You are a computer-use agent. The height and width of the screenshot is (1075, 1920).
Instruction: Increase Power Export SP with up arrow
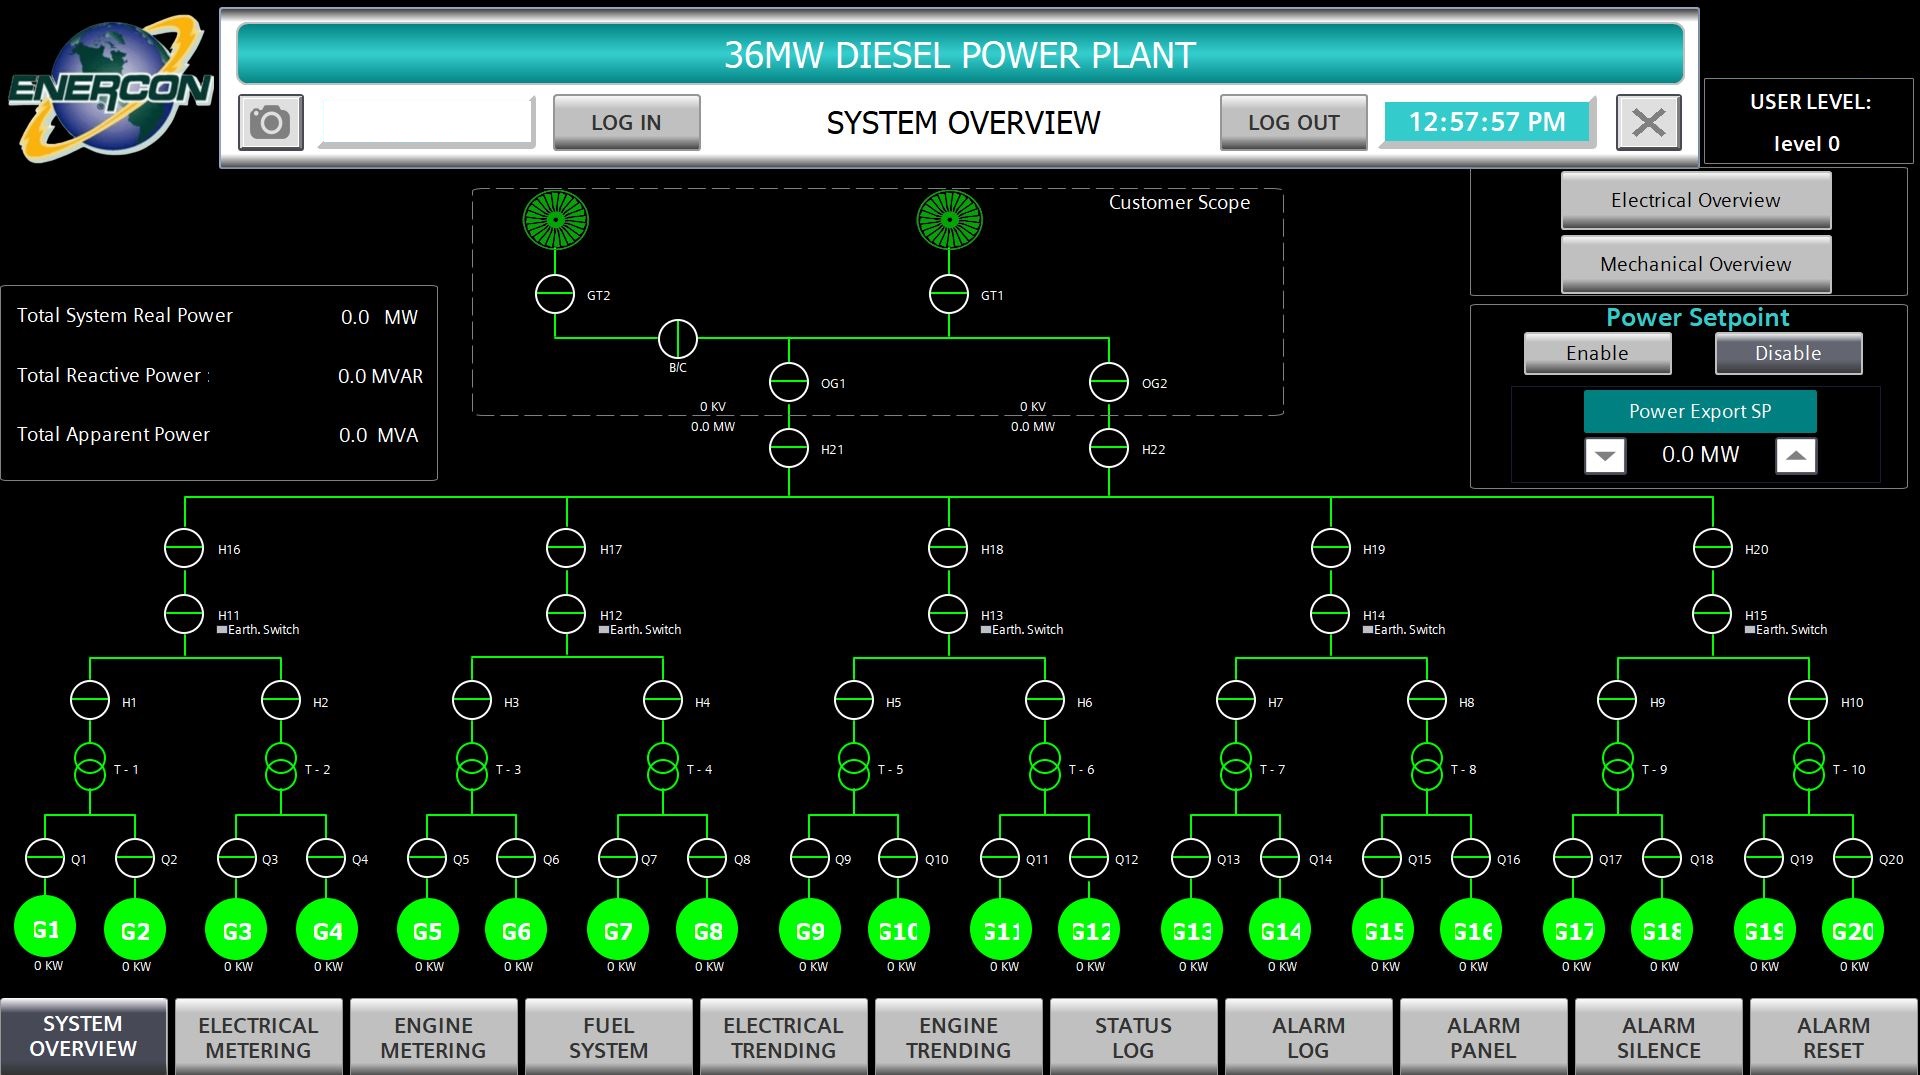pos(1796,455)
